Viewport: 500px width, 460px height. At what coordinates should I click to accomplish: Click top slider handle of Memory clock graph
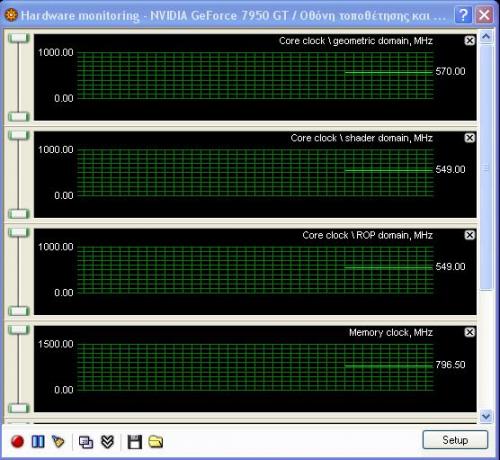pyautogui.click(x=19, y=330)
